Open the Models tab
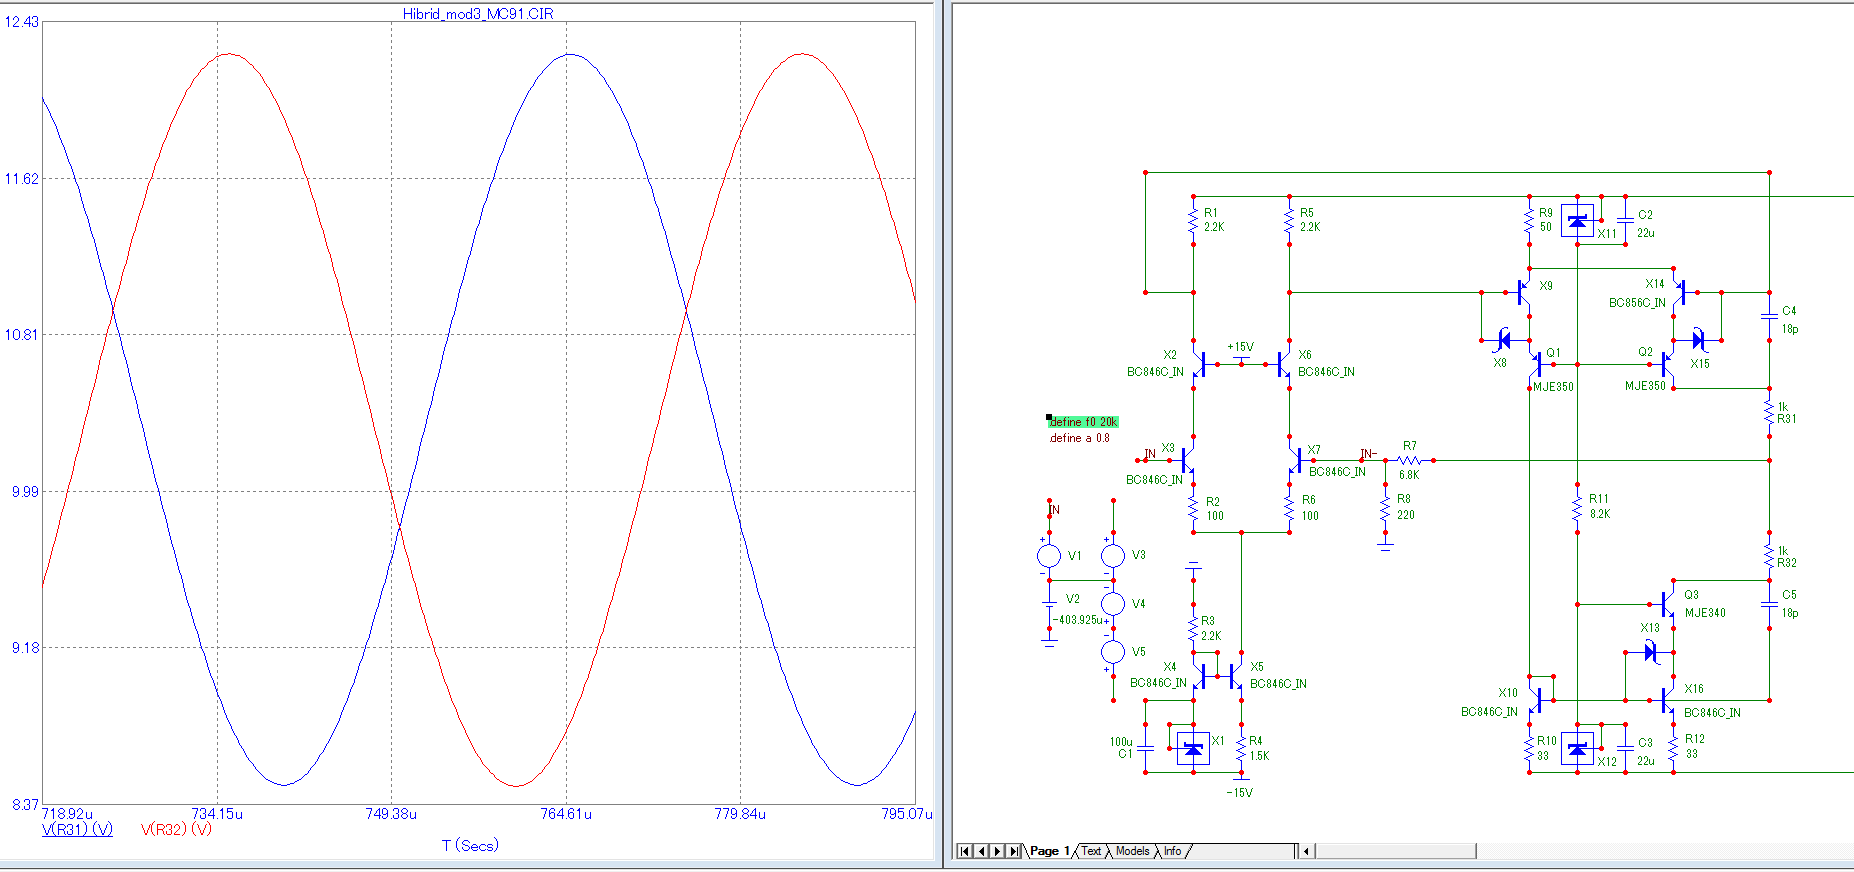This screenshot has width=1854, height=872. 1132,851
